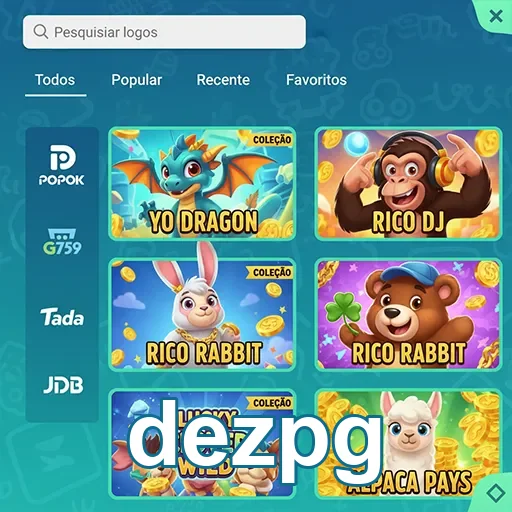The height and width of the screenshot is (512, 512).
Task: Launch the Alpaca Pays game
Action: pos(408,443)
